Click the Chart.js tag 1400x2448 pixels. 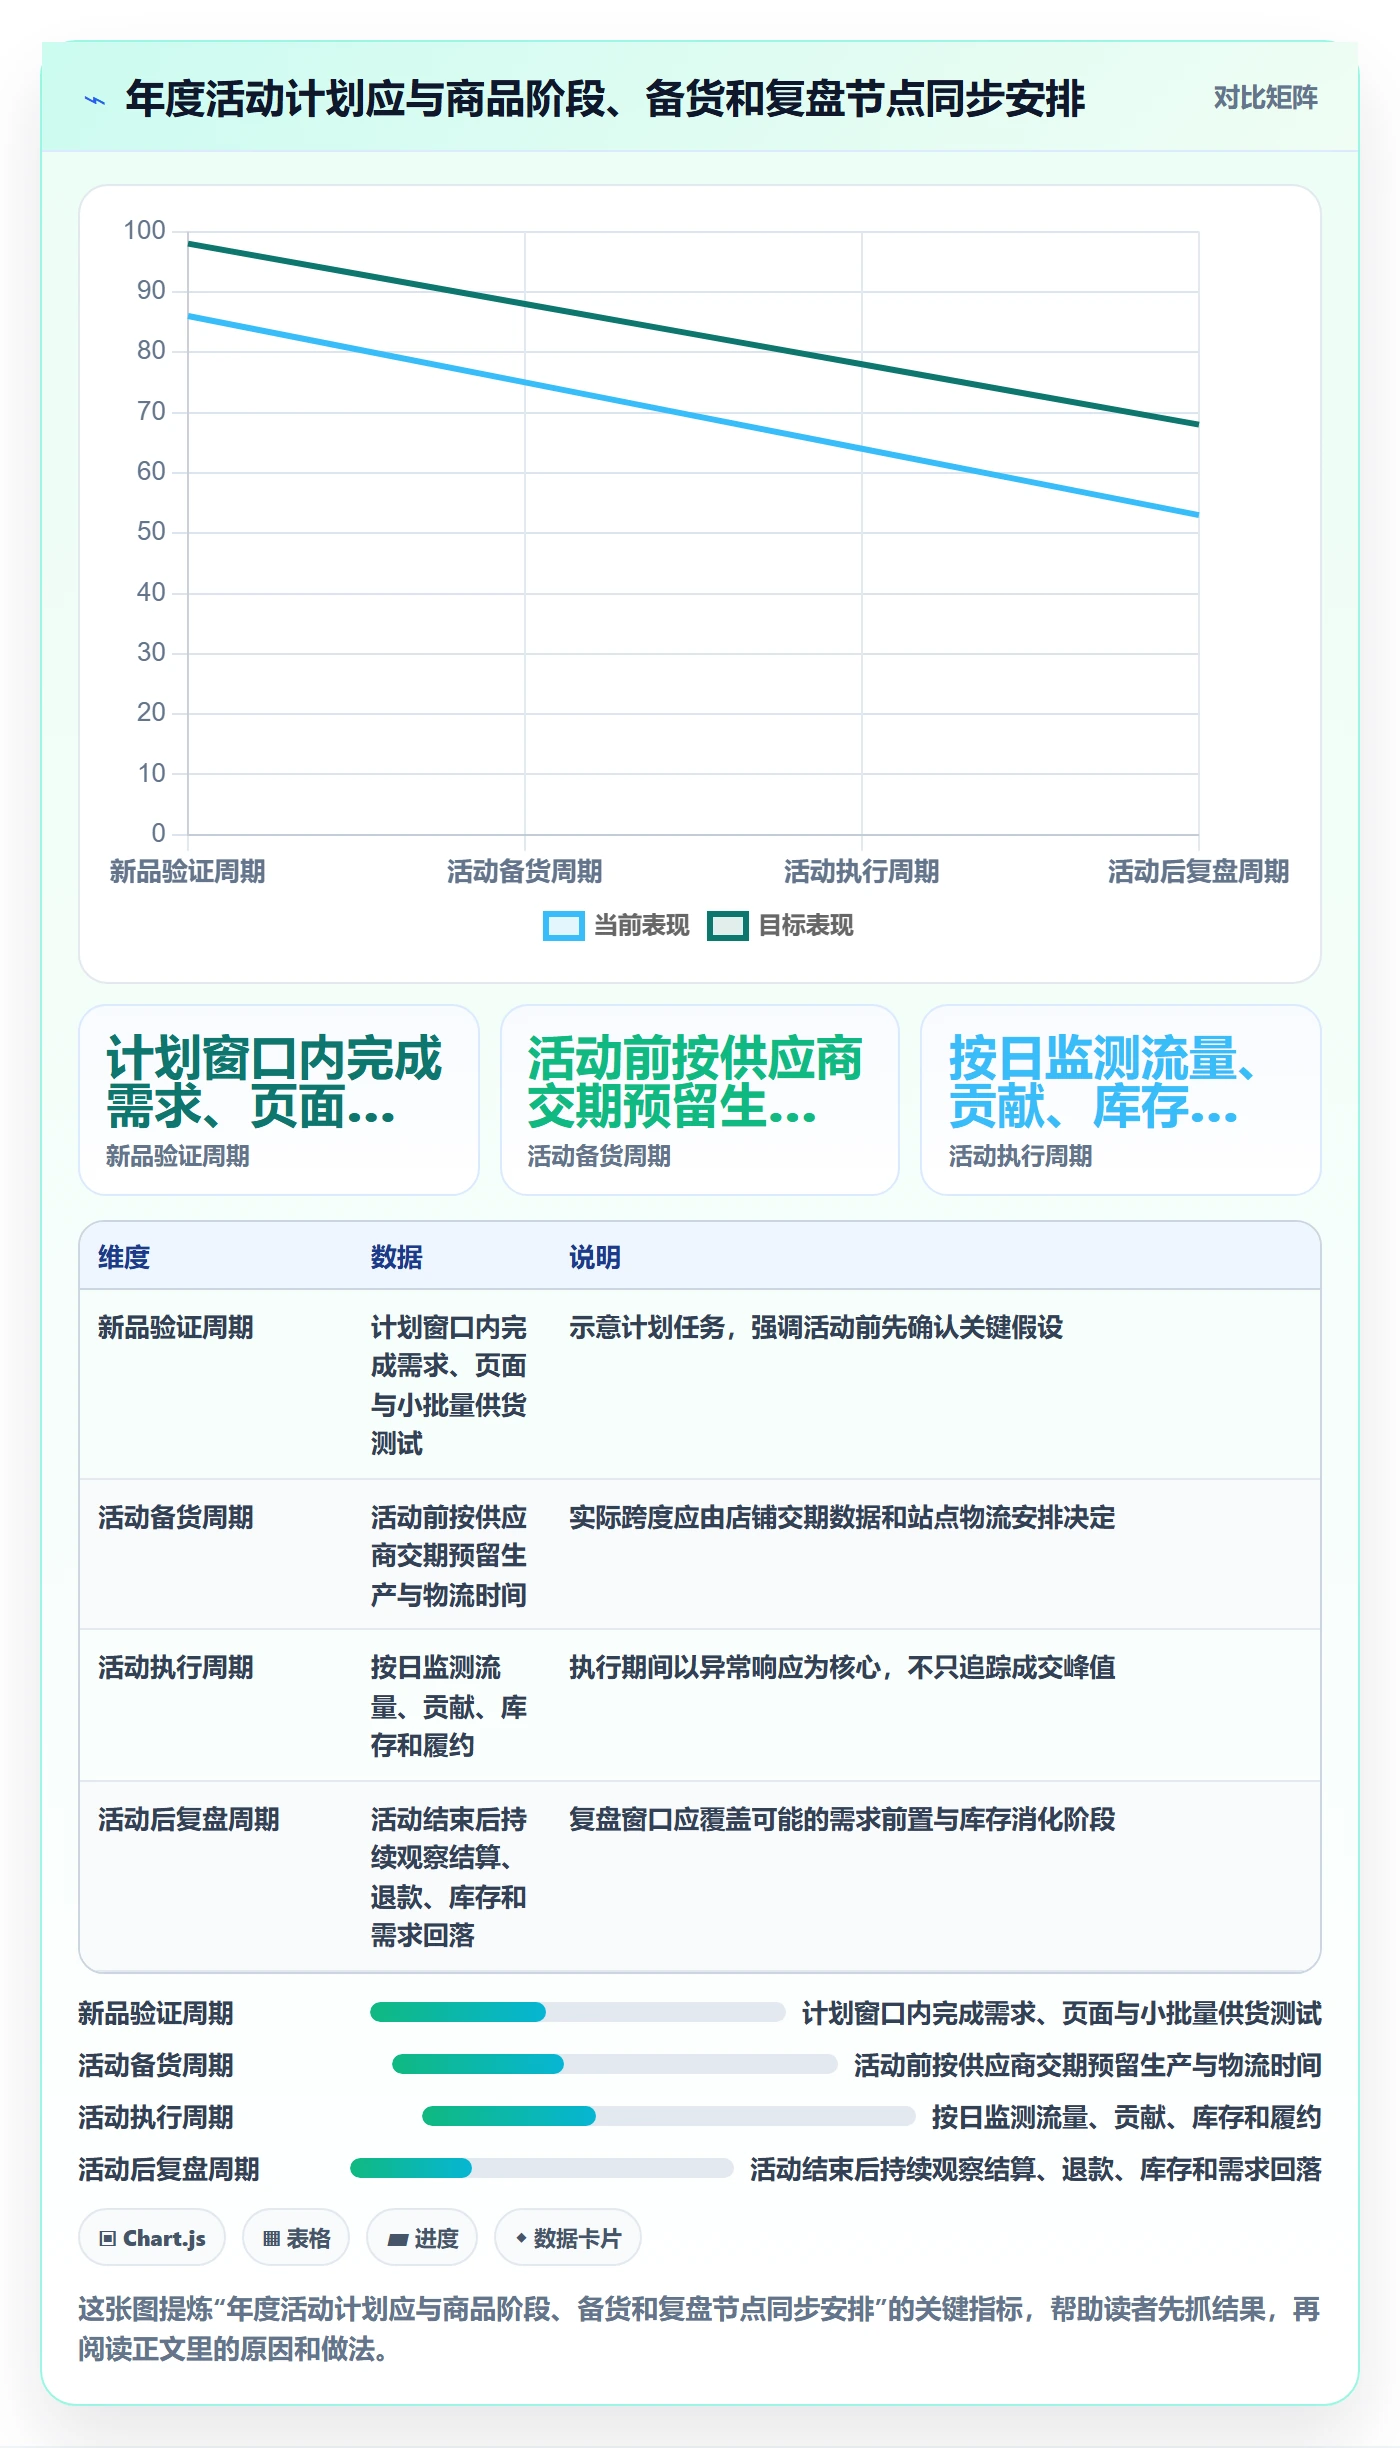[152, 2238]
